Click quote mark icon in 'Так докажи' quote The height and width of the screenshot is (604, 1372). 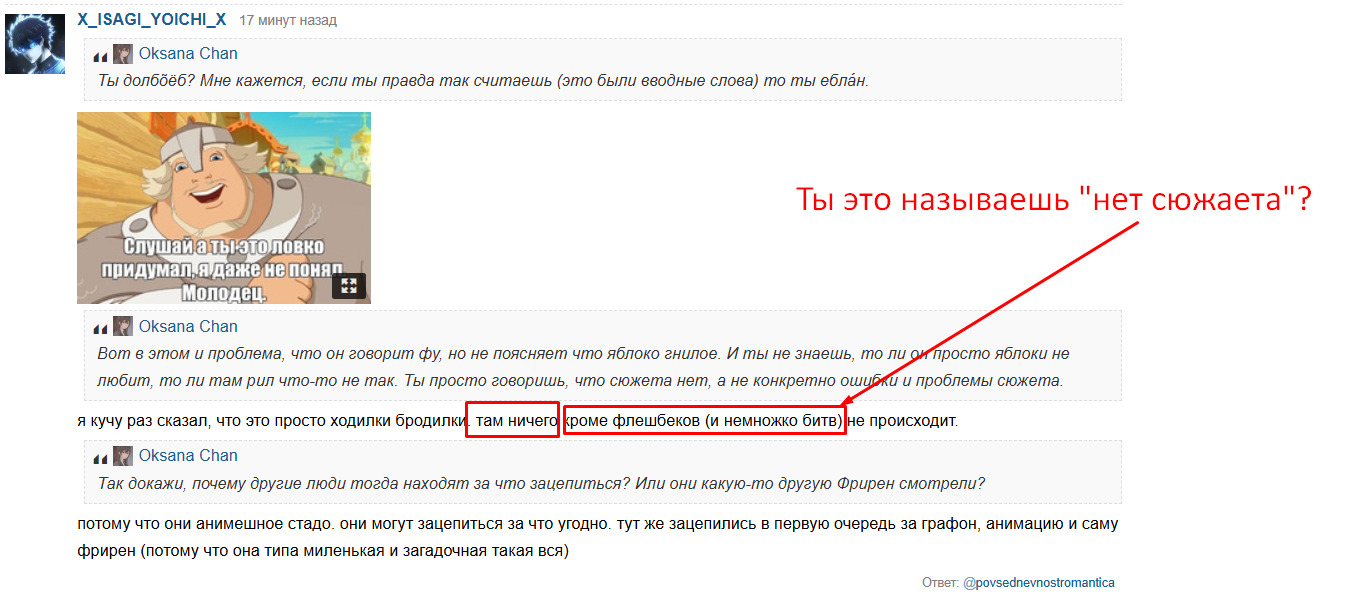[100, 458]
